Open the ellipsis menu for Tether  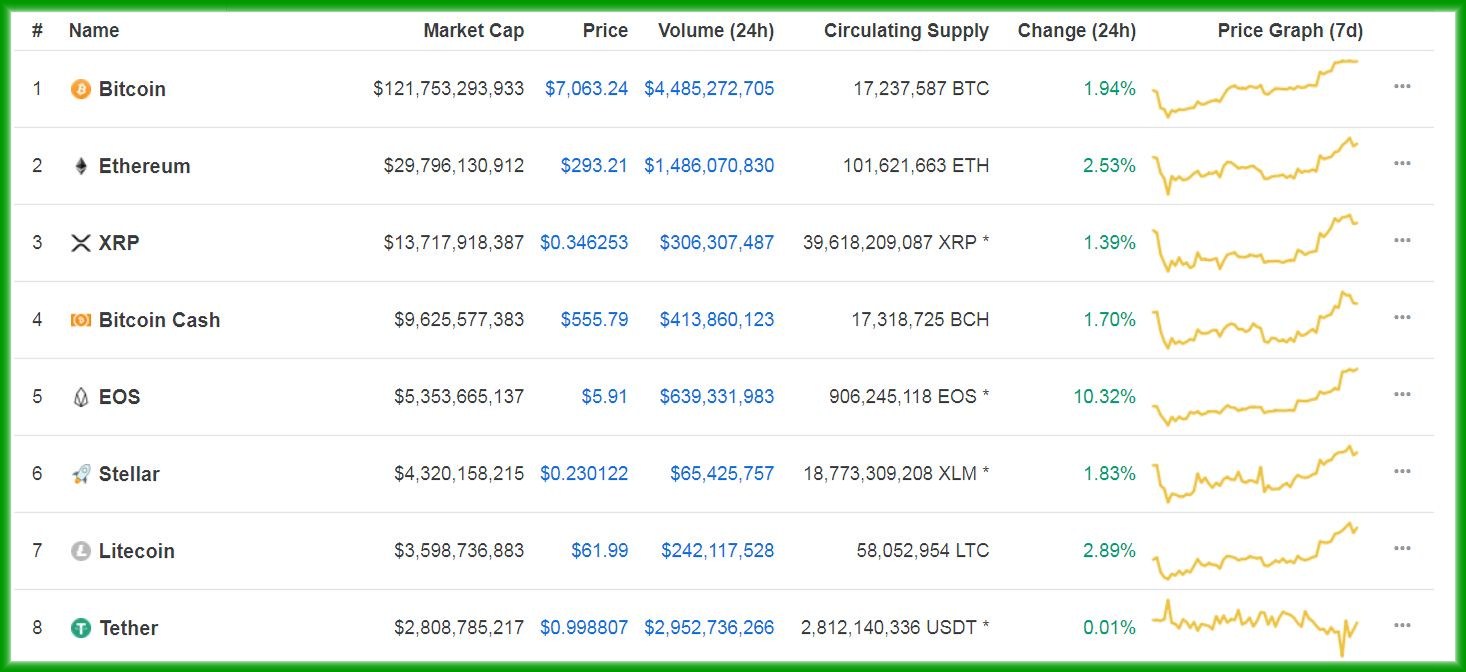click(x=1402, y=626)
